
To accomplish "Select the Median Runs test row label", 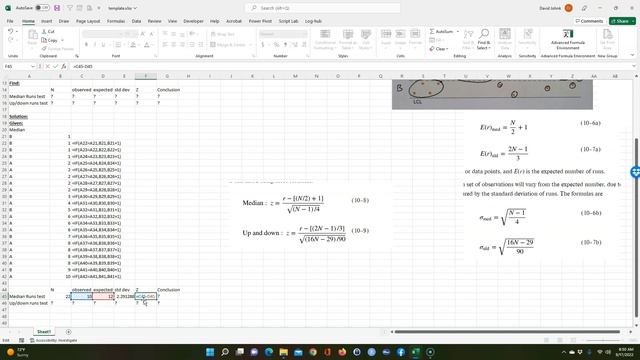I will point(27,296).
